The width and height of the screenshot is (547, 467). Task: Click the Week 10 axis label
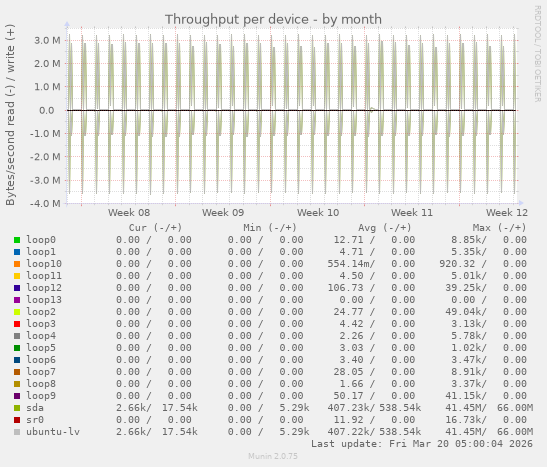(x=318, y=213)
